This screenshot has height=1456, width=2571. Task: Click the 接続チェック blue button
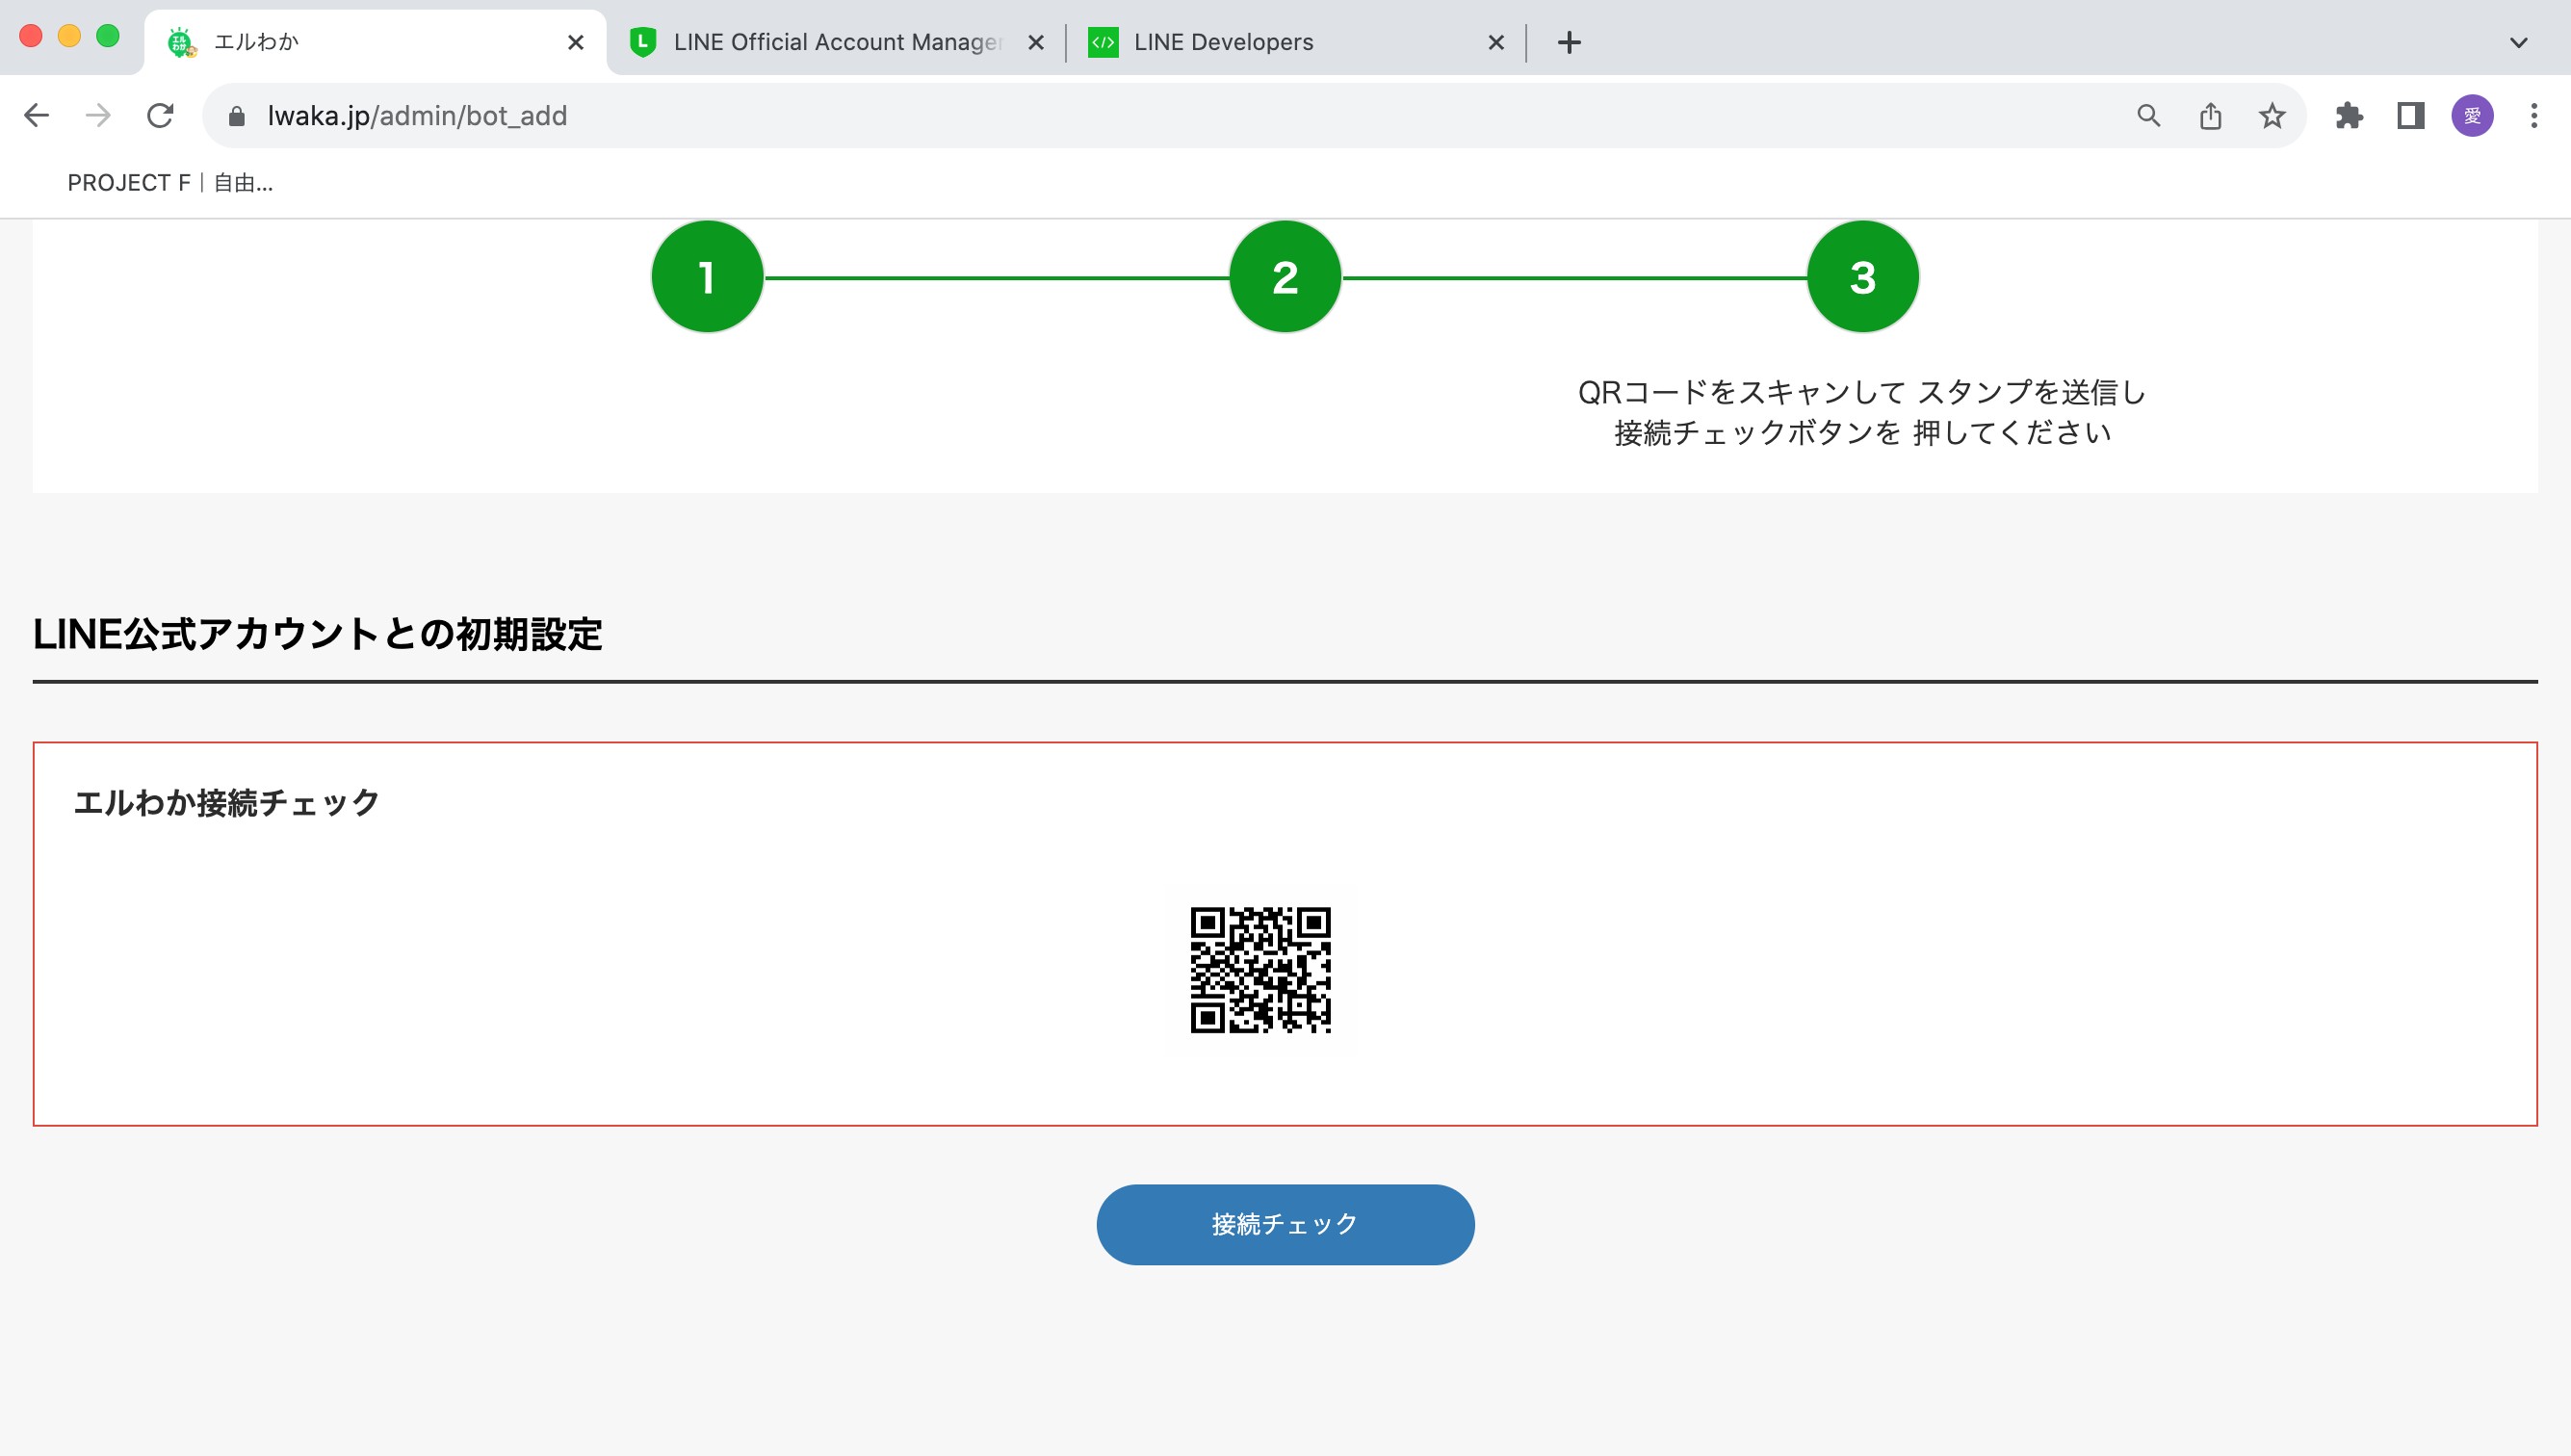1285,1224
